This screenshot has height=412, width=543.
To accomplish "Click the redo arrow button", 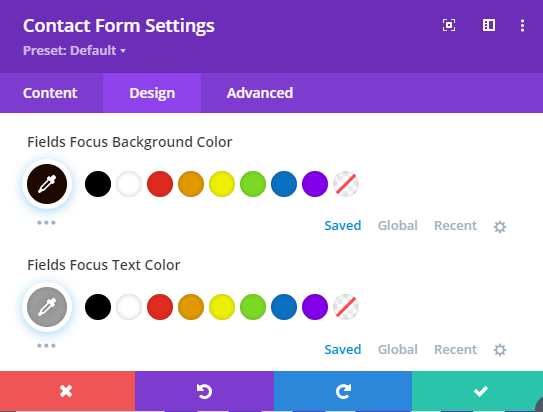I will coord(343,391).
